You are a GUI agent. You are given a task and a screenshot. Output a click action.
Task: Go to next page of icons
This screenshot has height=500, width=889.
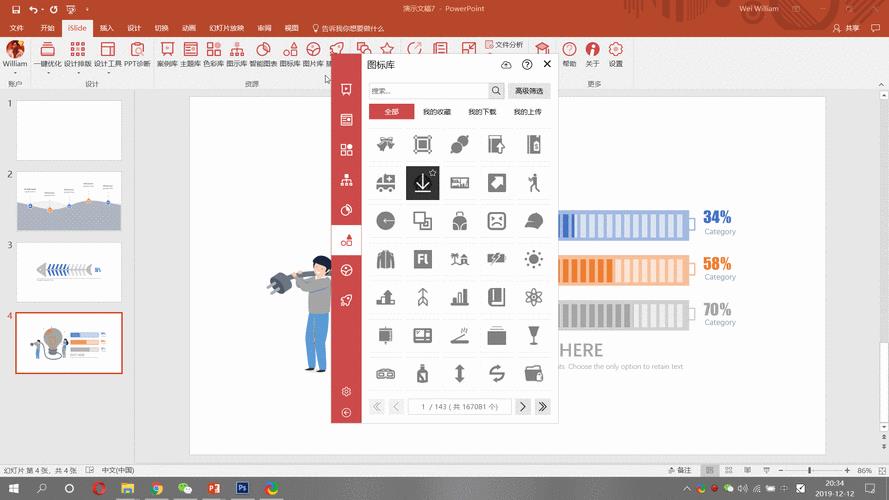[522, 407]
